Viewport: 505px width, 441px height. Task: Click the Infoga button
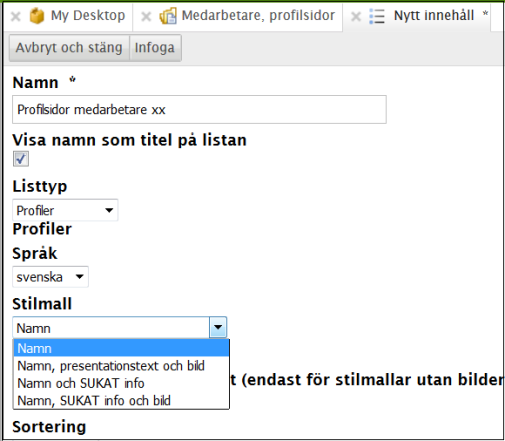(x=155, y=48)
